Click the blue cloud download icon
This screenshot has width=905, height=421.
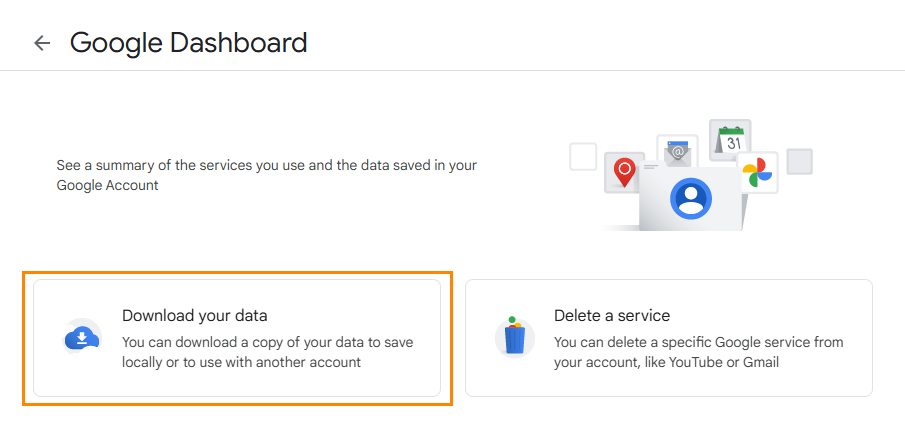point(81,338)
